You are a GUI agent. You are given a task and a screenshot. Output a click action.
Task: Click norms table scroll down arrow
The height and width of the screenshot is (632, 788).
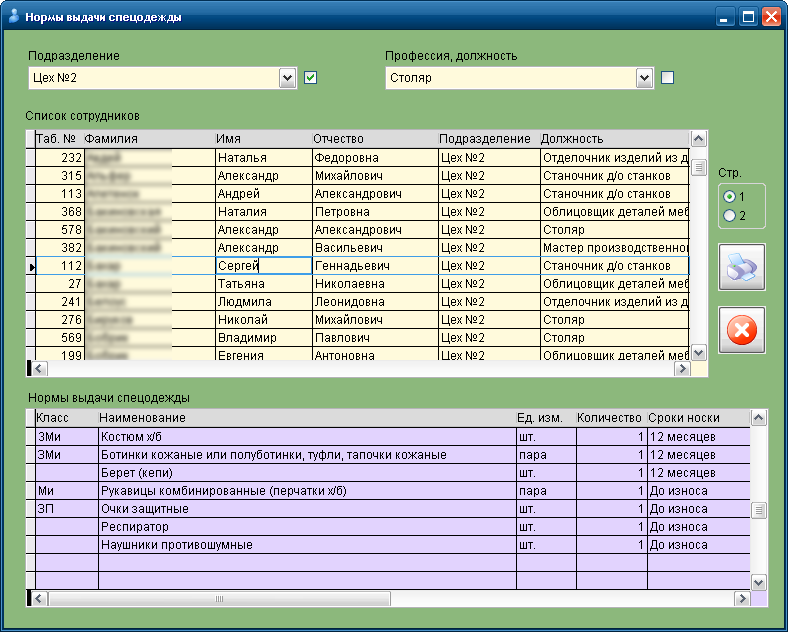coord(758,583)
